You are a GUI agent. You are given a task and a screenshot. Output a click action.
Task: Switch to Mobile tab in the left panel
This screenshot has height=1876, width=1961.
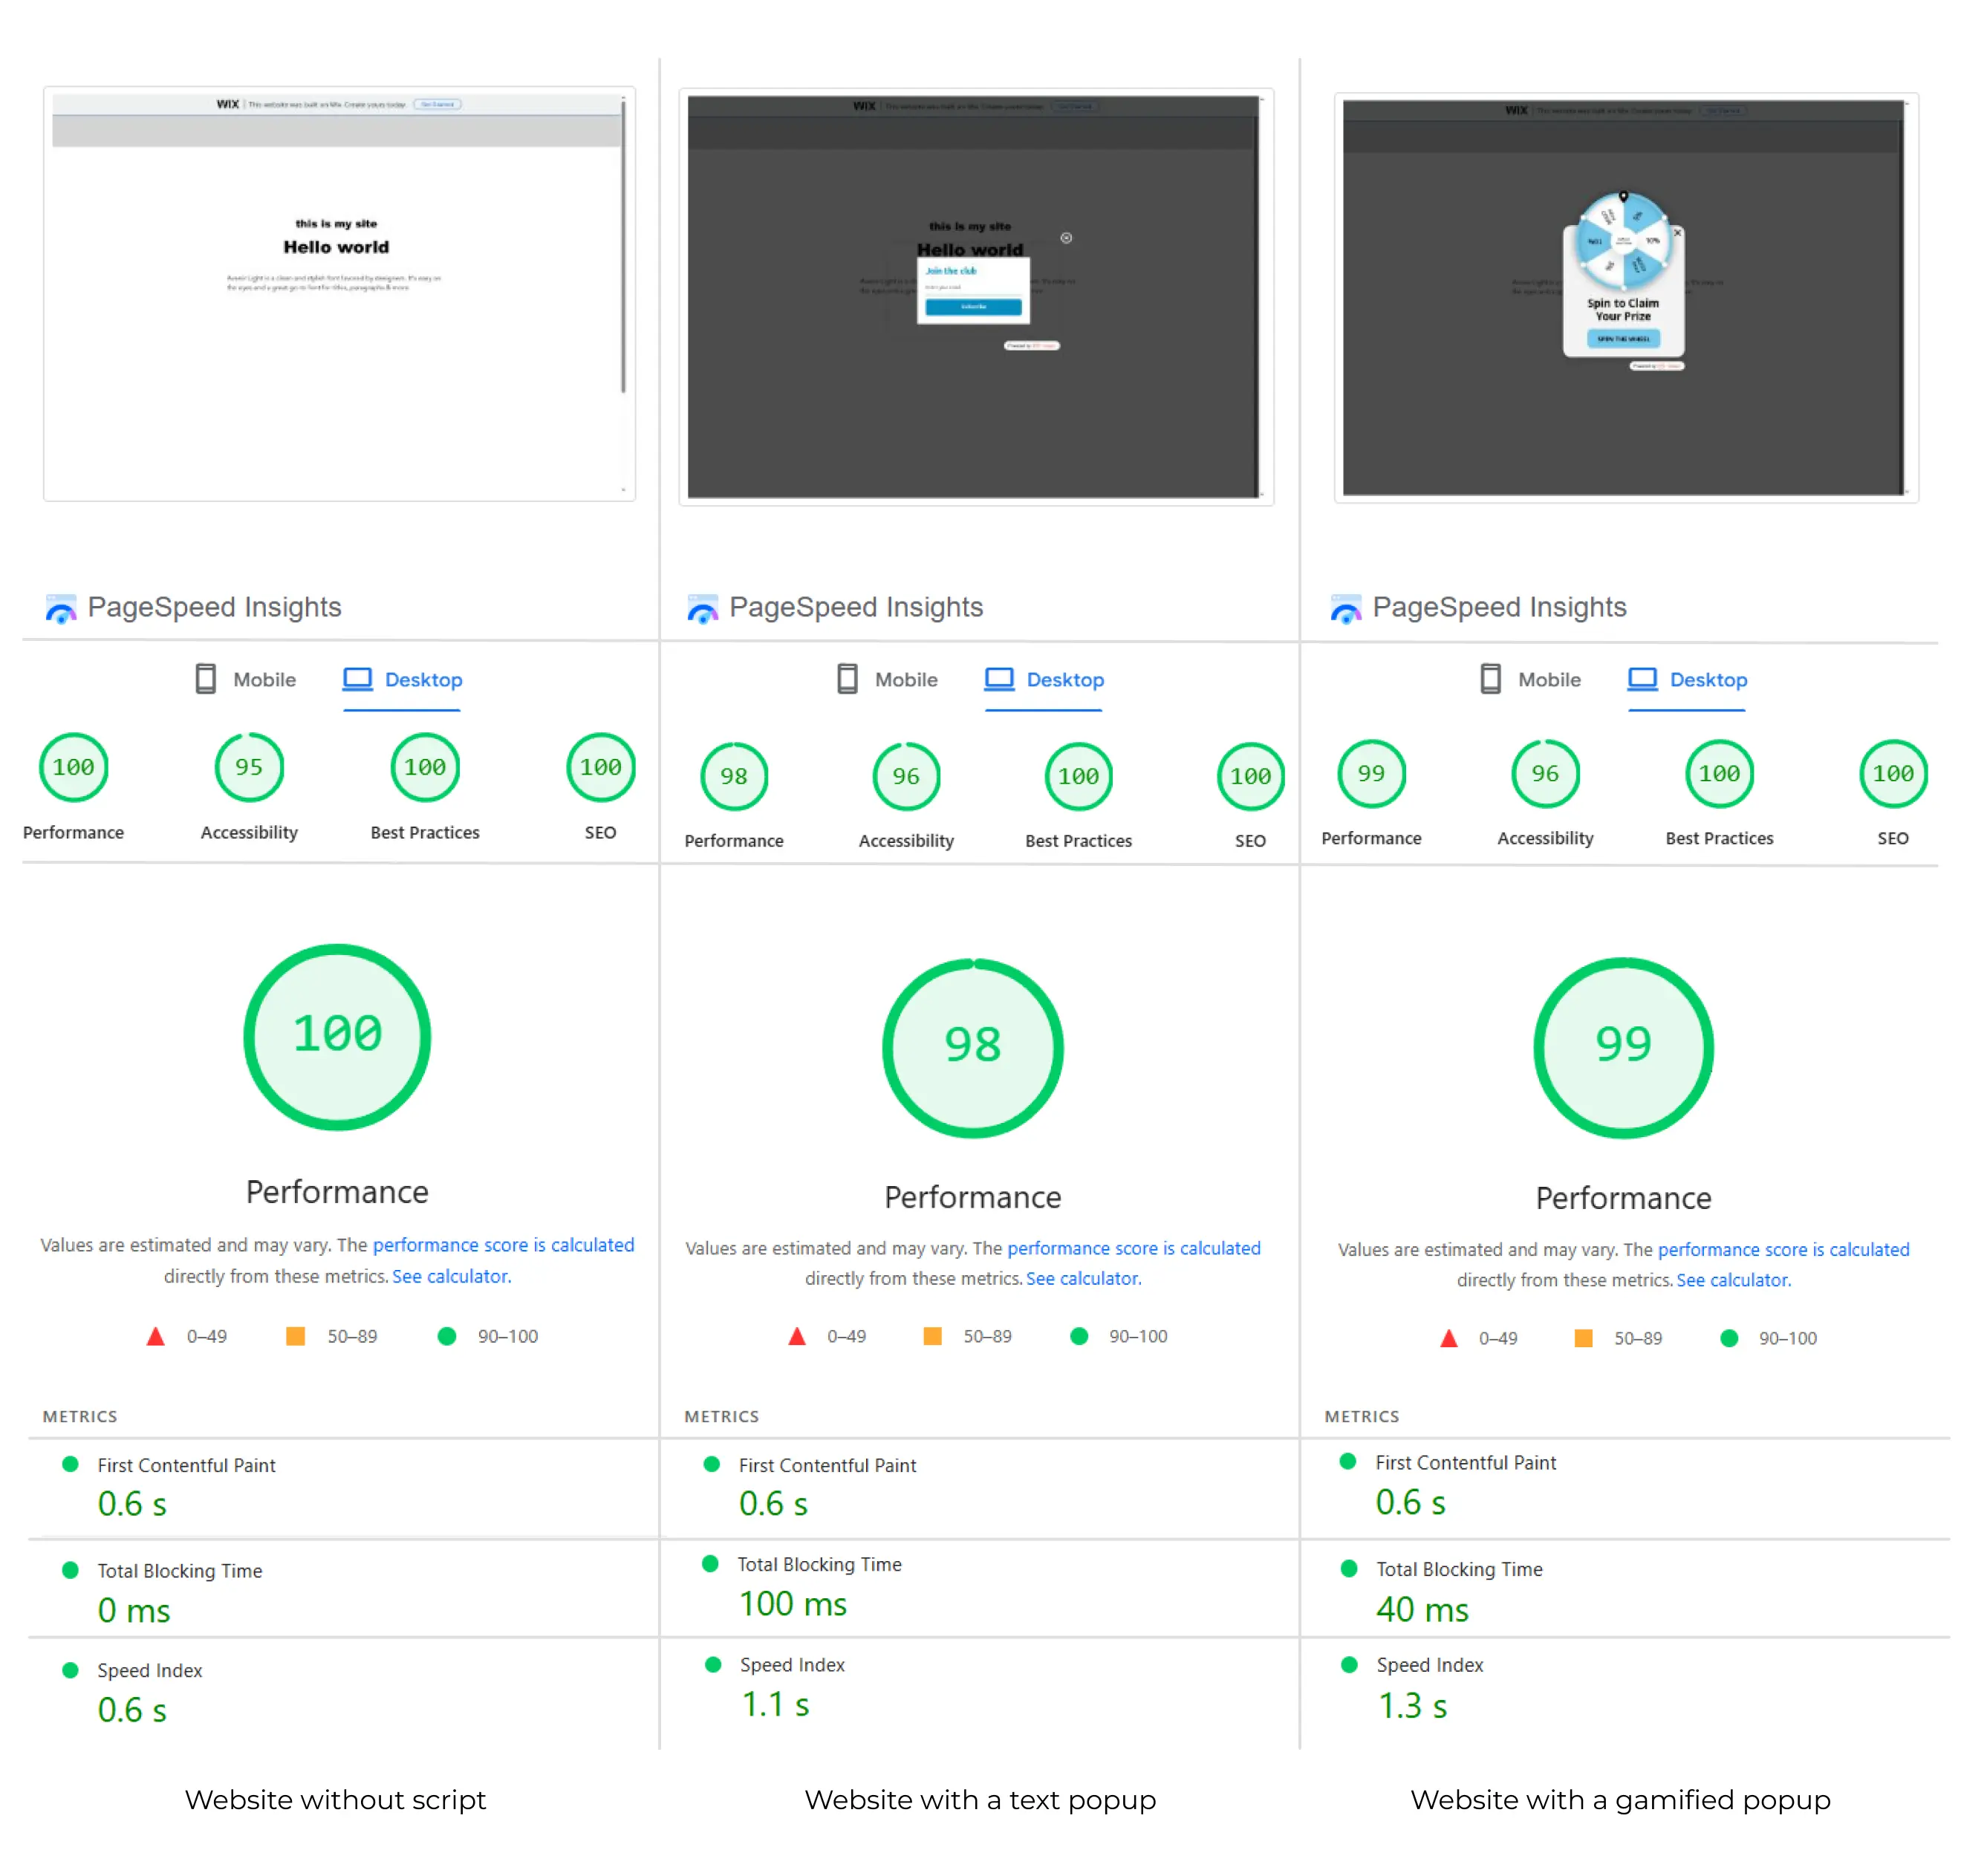pos(245,679)
